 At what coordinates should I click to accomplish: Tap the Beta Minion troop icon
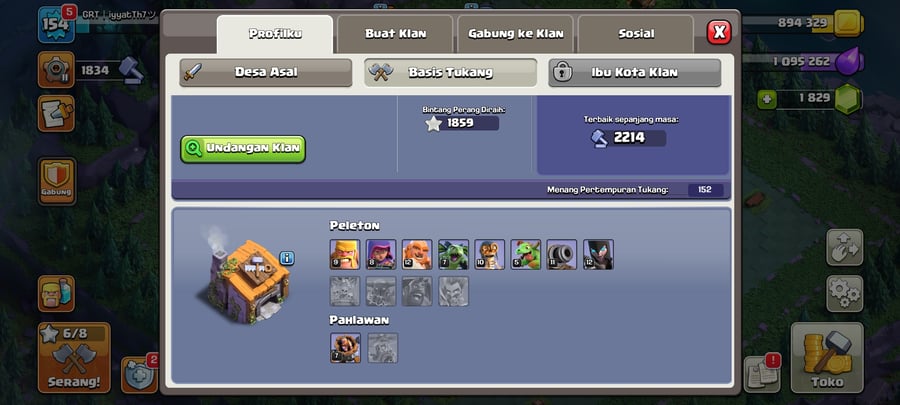pos(453,254)
